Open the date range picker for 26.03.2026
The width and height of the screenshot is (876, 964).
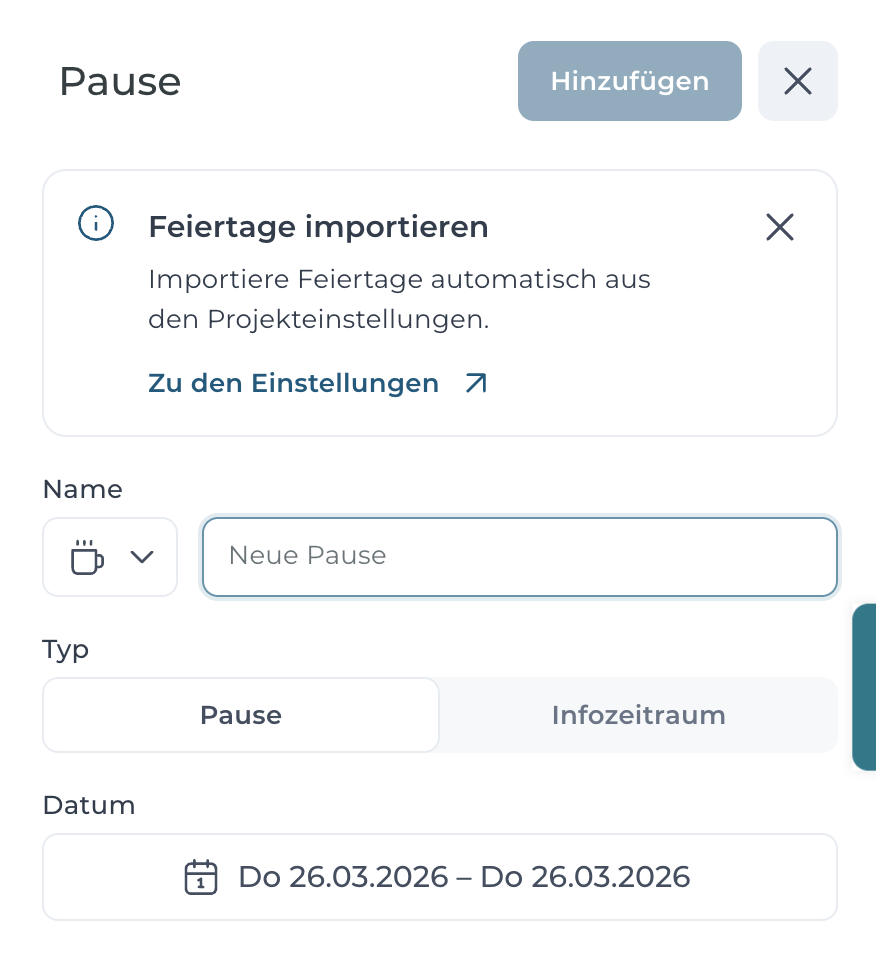(x=440, y=877)
